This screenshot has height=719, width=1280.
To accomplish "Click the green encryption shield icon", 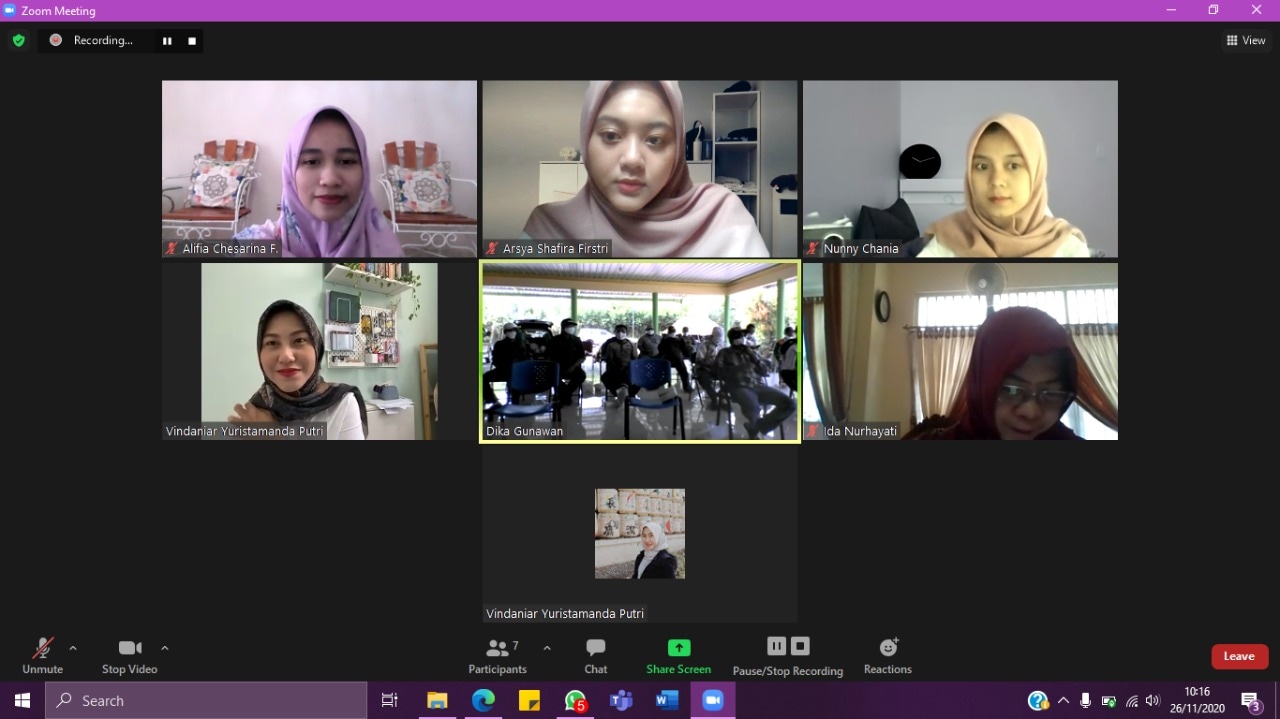I will (x=18, y=41).
